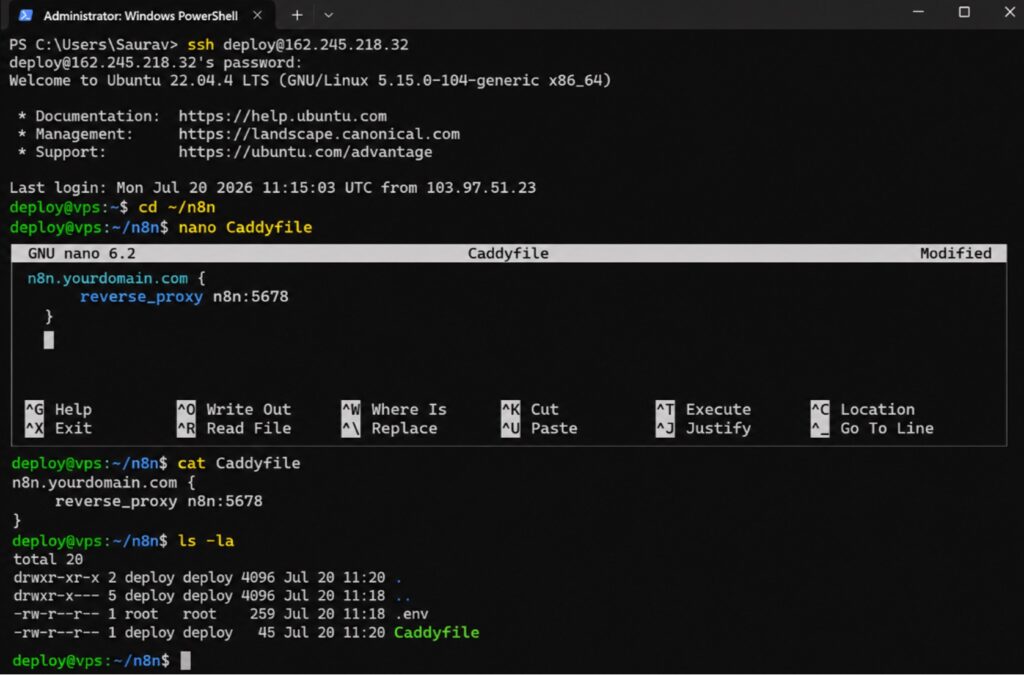
Task: Click the PowerShell icon on the tab
Action: [x=25, y=15]
